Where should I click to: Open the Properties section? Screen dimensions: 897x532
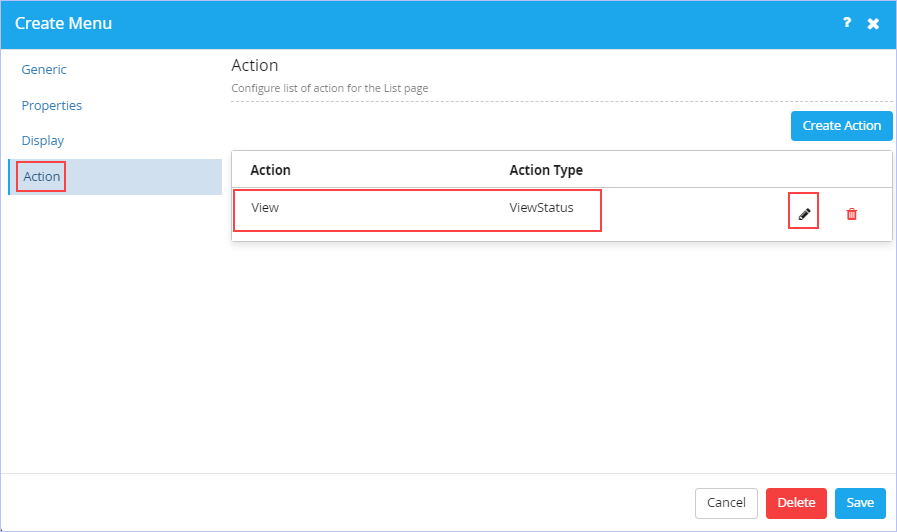(x=51, y=106)
